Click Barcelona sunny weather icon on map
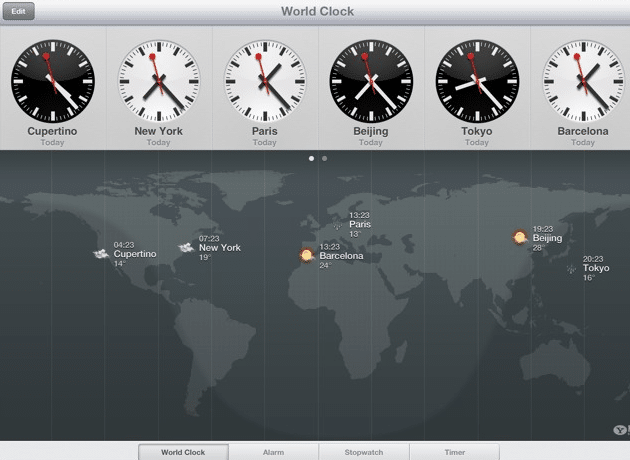630x460 pixels. tap(307, 256)
